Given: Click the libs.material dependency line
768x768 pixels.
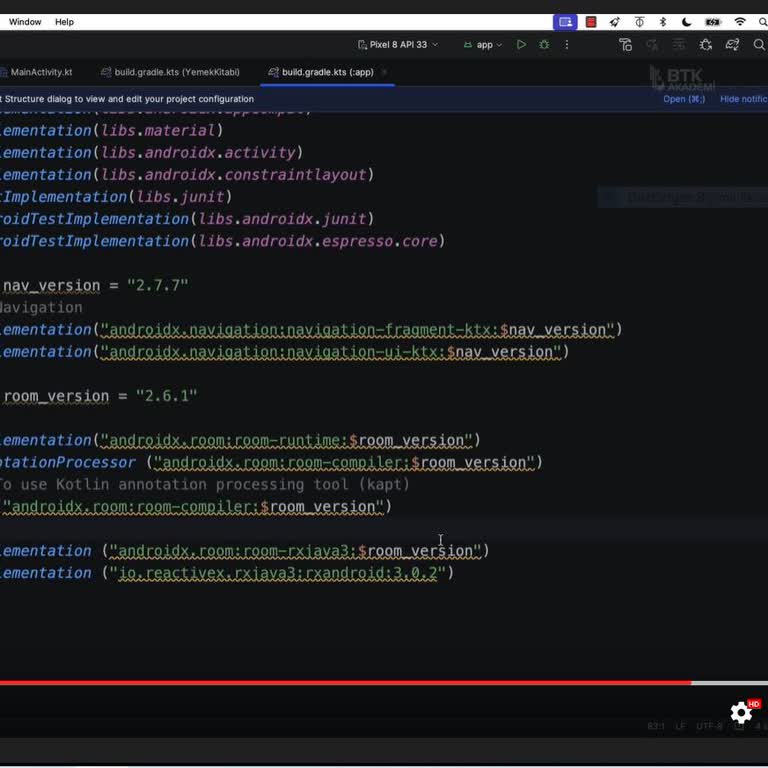Looking at the screenshot, I should 111,130.
